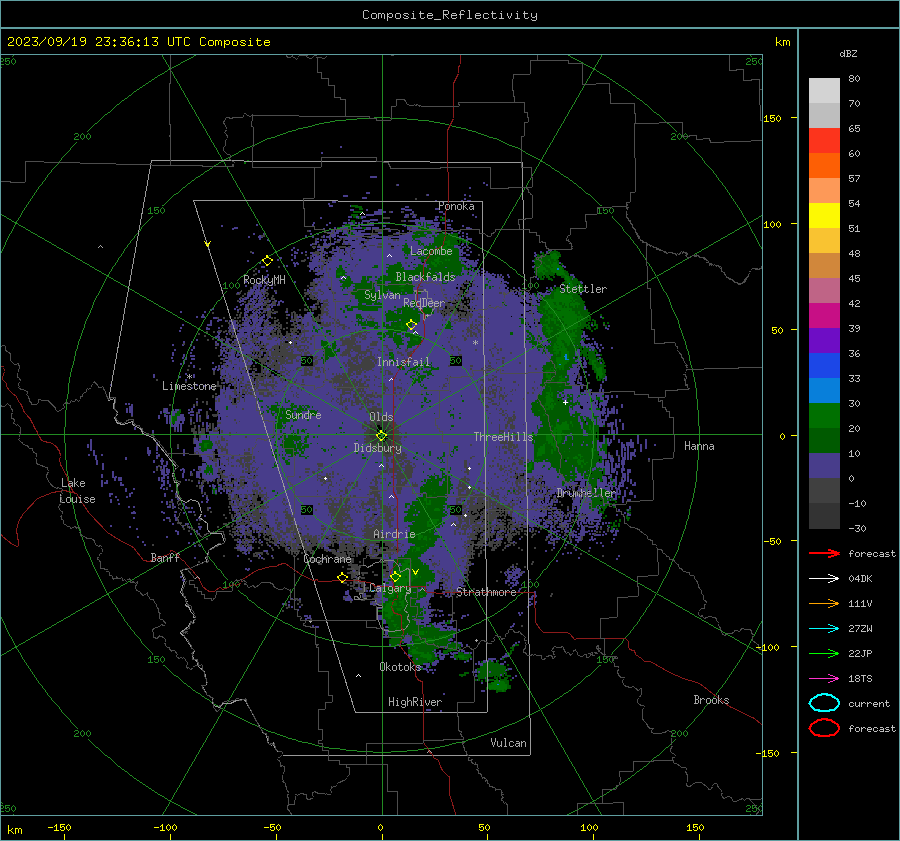Click the RockyMH label
Screen dimensions: 900x841
[264, 280]
